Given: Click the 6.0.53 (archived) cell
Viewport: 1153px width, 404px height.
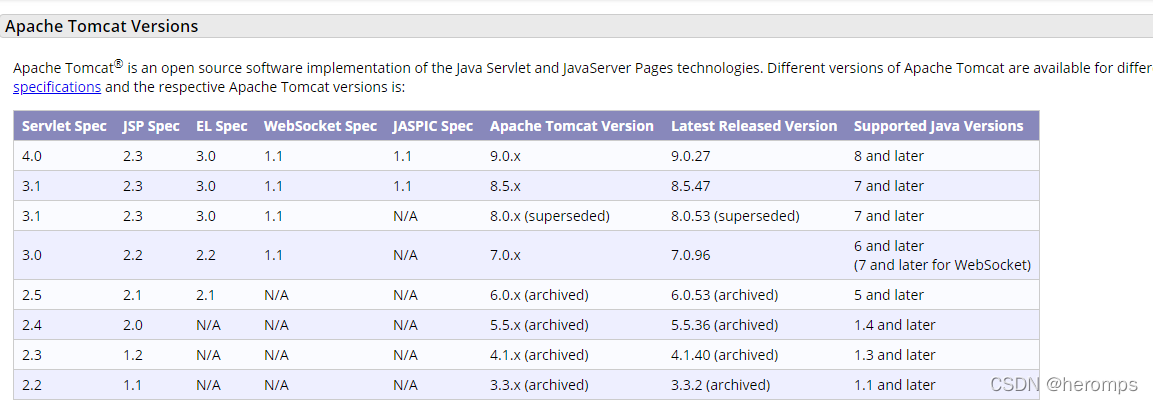Looking at the screenshot, I should coord(725,295).
